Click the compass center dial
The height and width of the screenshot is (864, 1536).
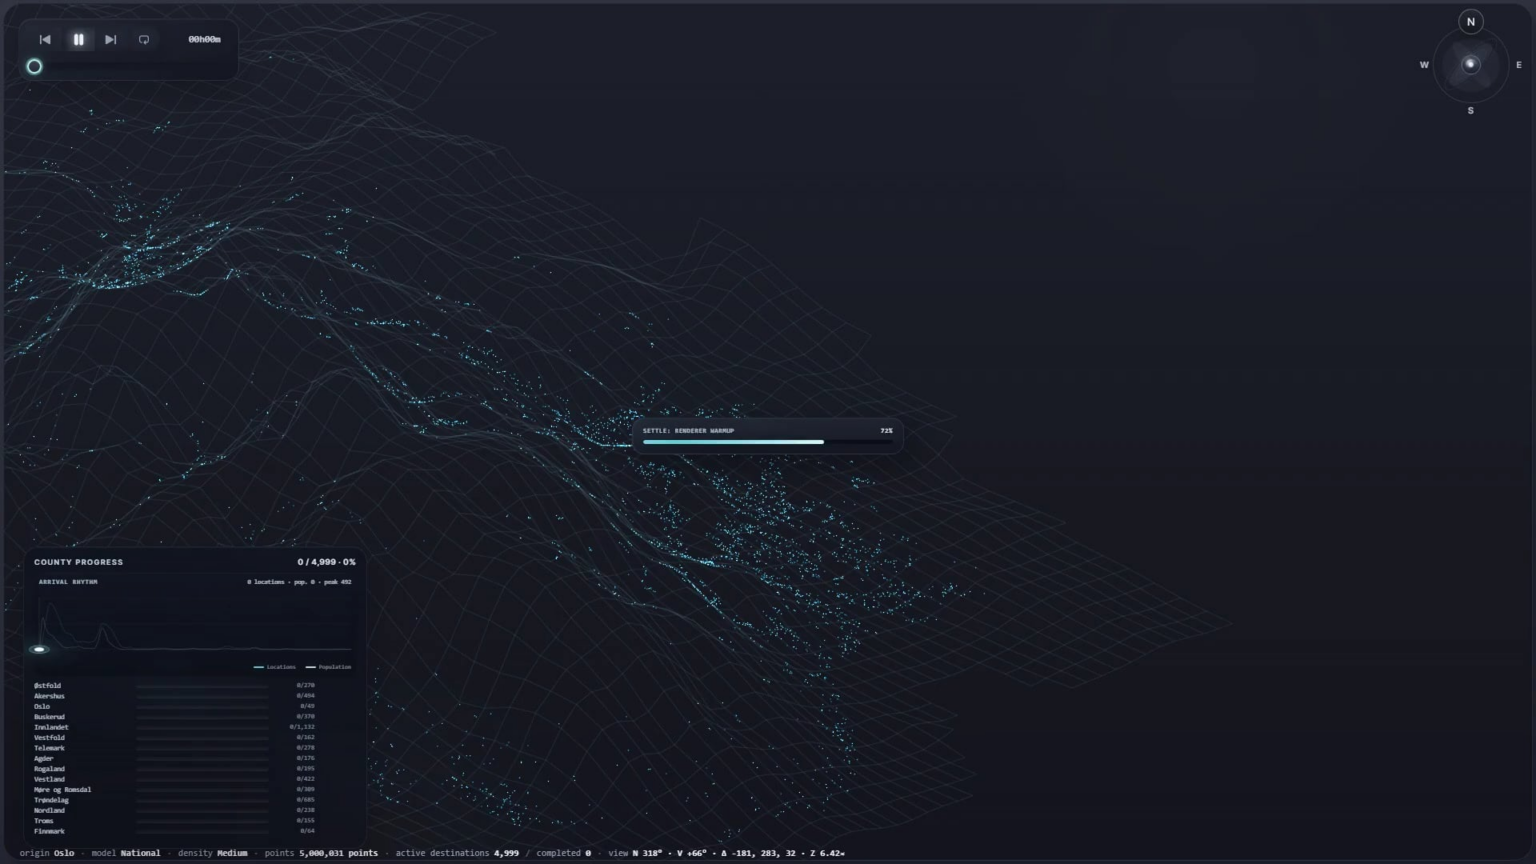tap(1470, 65)
